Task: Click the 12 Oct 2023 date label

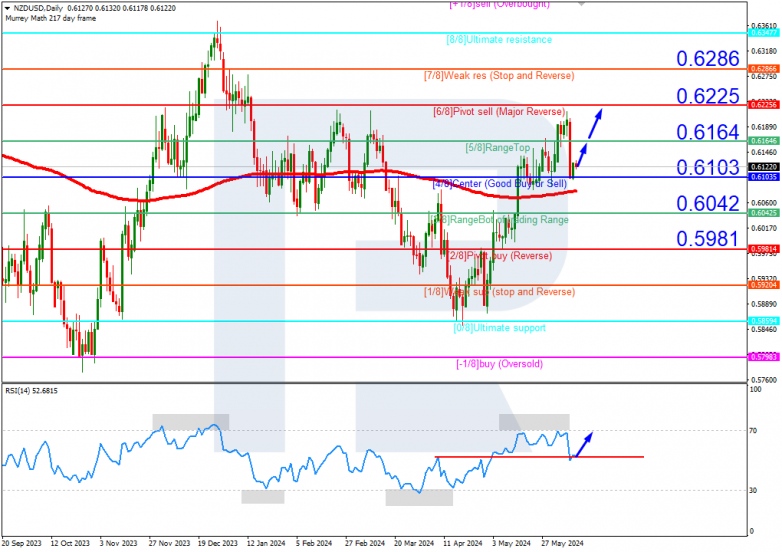Action: [70, 544]
